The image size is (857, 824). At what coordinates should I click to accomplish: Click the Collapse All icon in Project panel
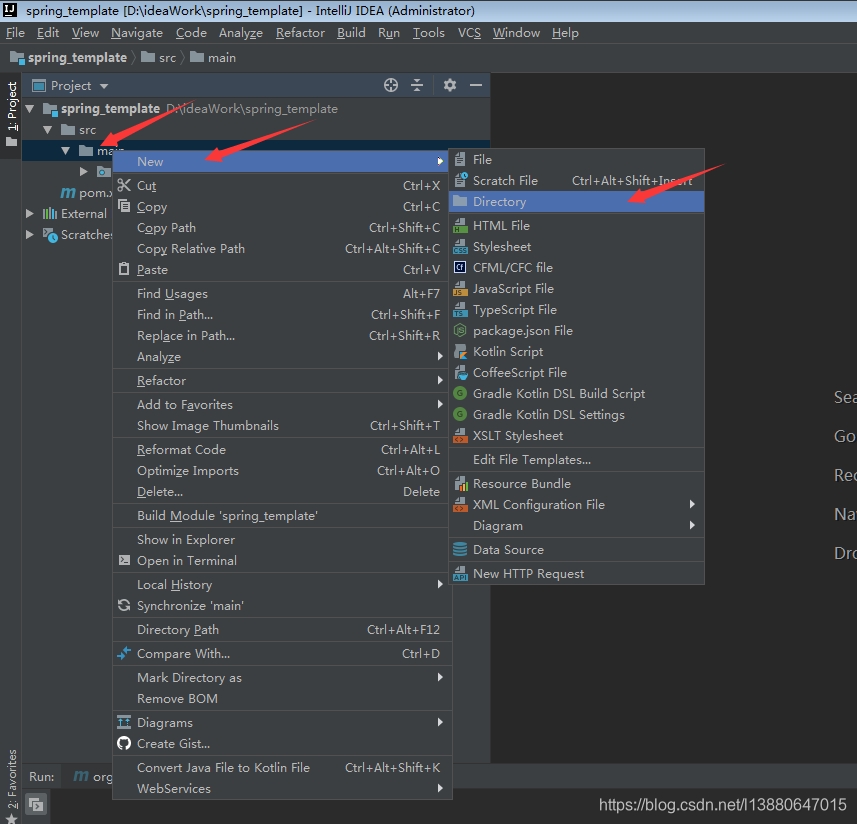coord(417,85)
